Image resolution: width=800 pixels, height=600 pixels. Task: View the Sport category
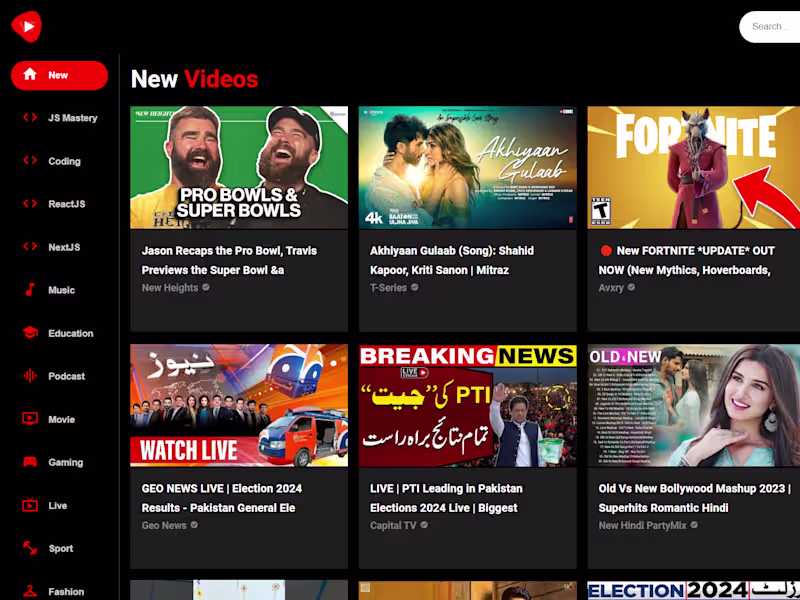61,548
